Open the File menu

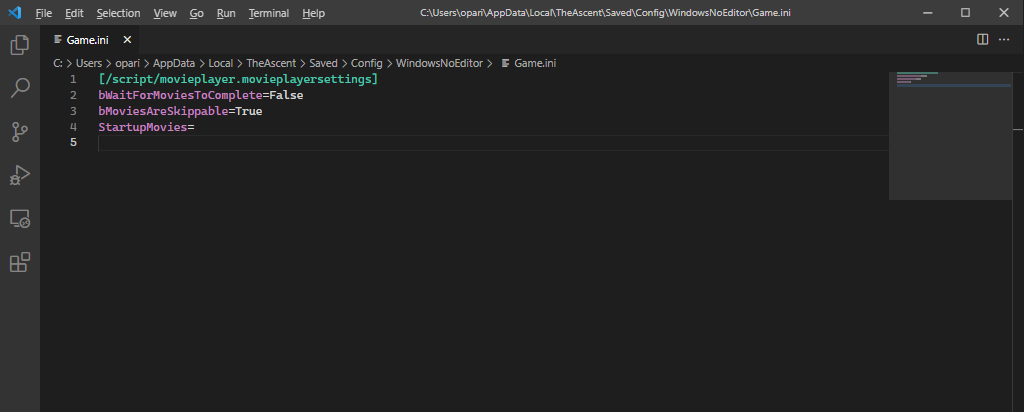[x=44, y=13]
